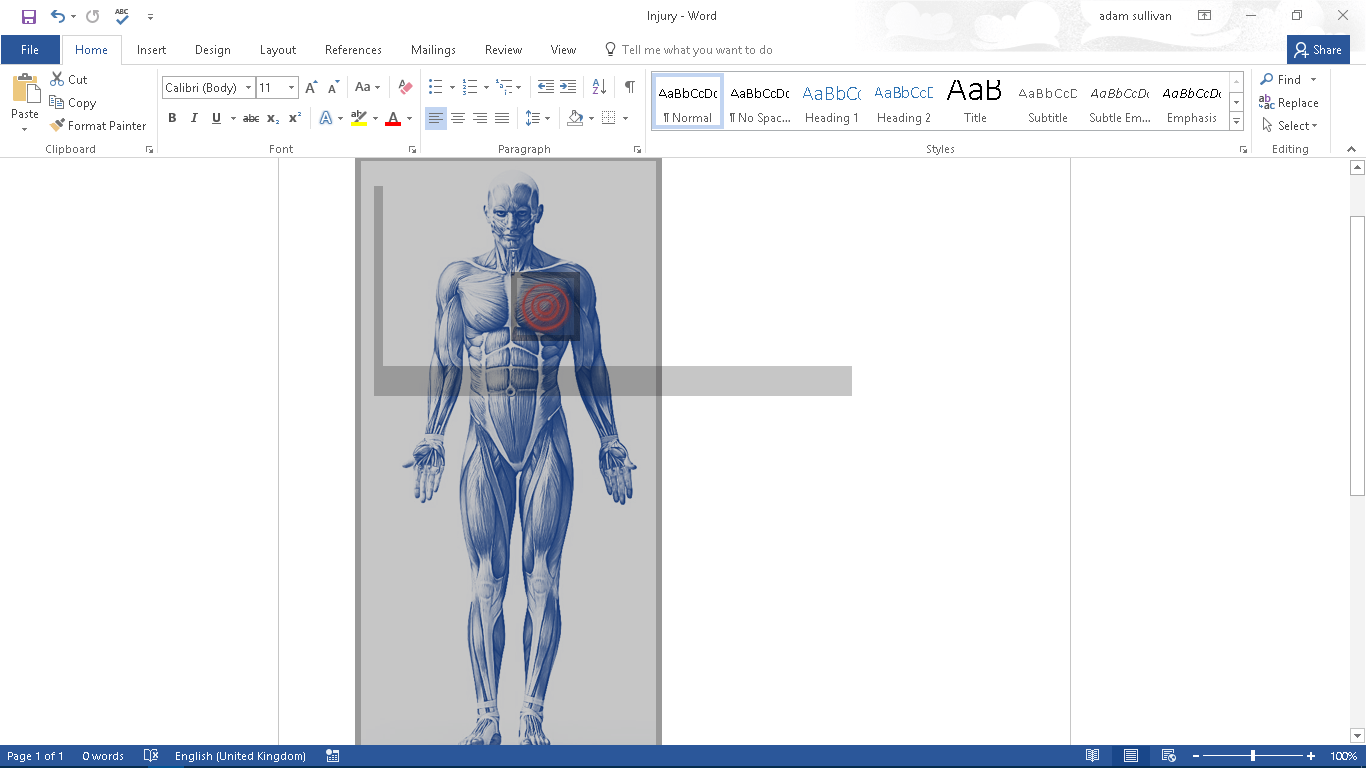This screenshot has width=1366, height=768.
Task: Click the Sort icon in Paragraph group
Action: pyautogui.click(x=597, y=87)
